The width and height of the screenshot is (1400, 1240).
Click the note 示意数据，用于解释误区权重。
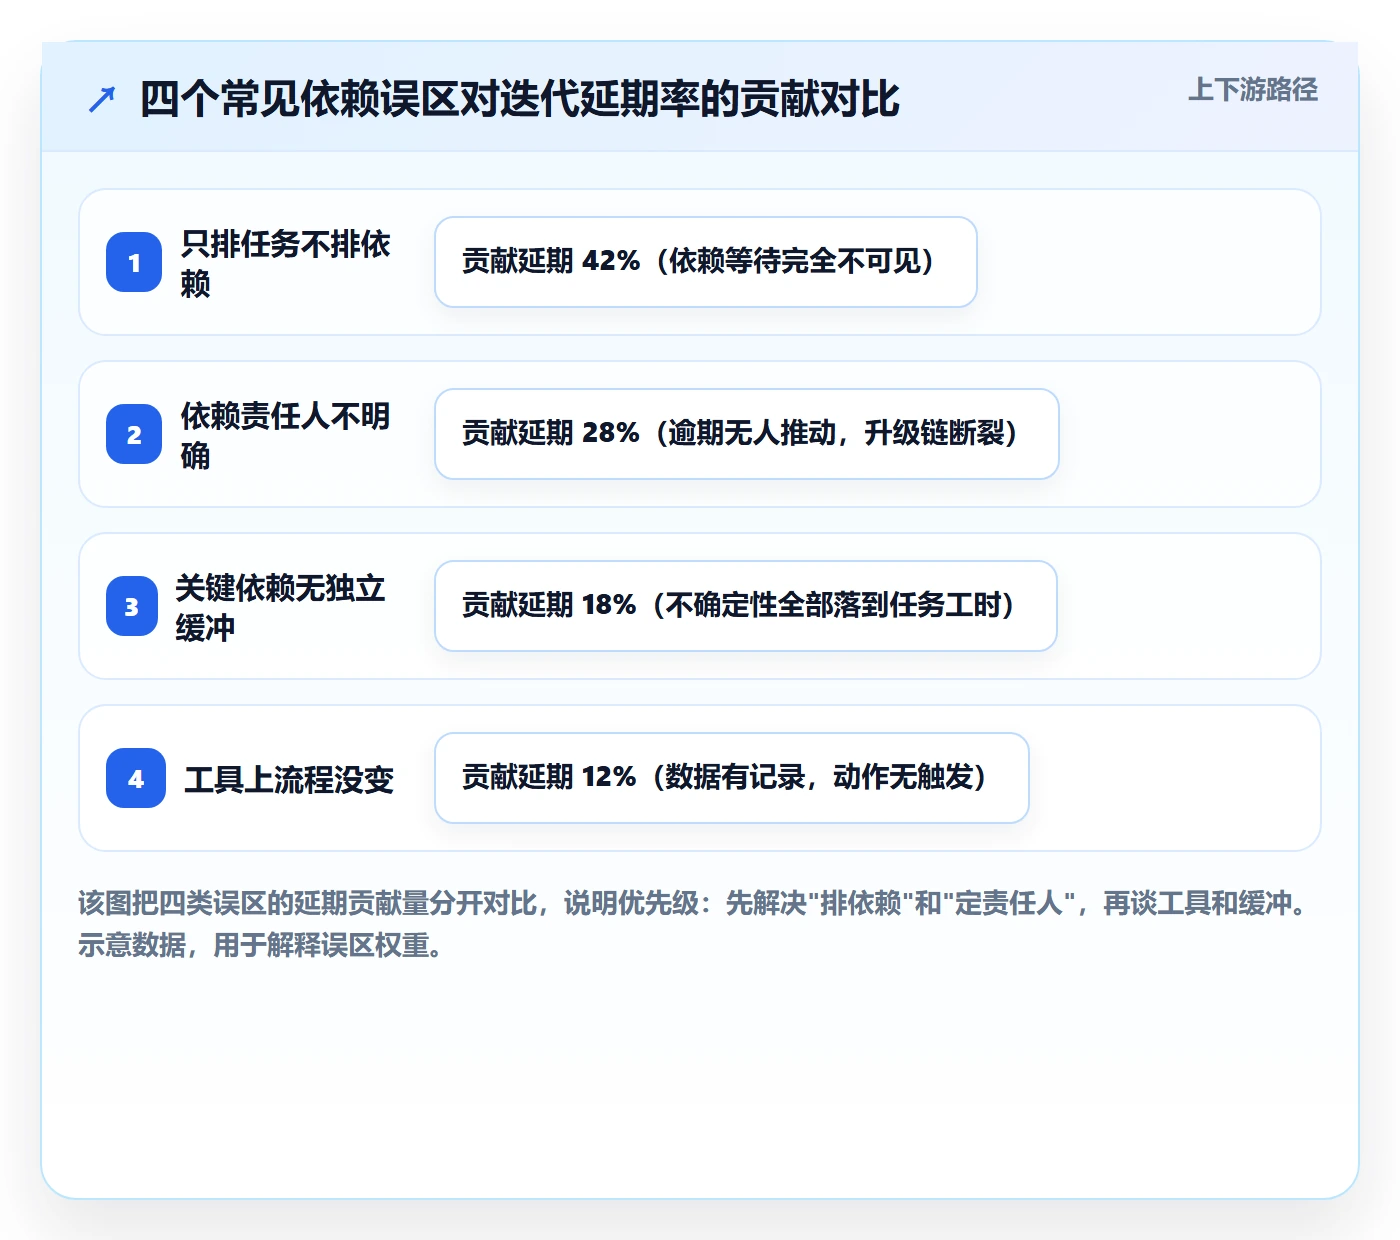(260, 945)
